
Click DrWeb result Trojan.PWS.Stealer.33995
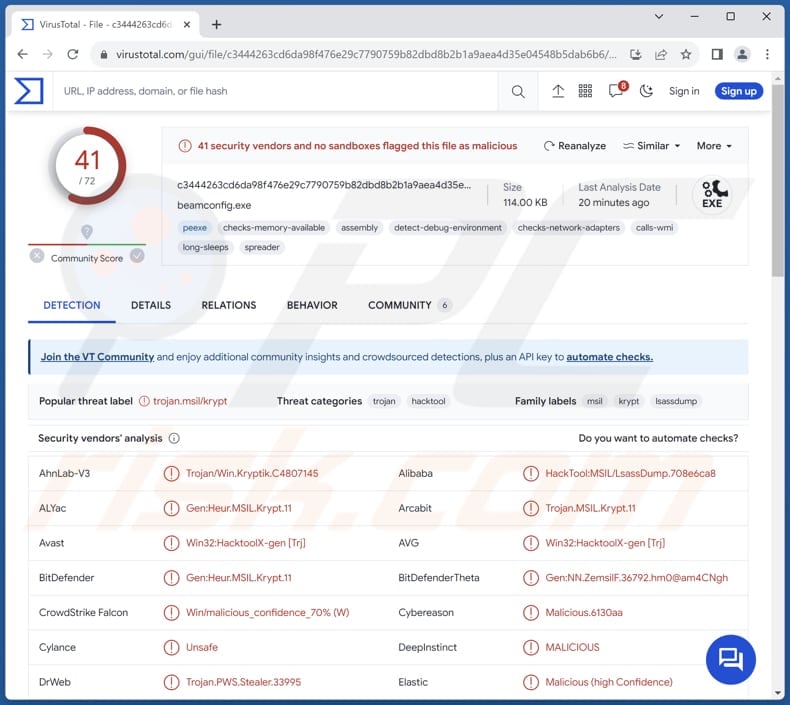(243, 682)
